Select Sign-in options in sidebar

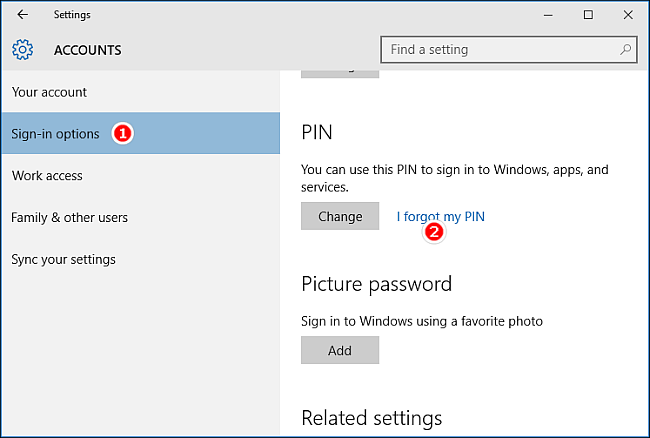[x=141, y=133]
